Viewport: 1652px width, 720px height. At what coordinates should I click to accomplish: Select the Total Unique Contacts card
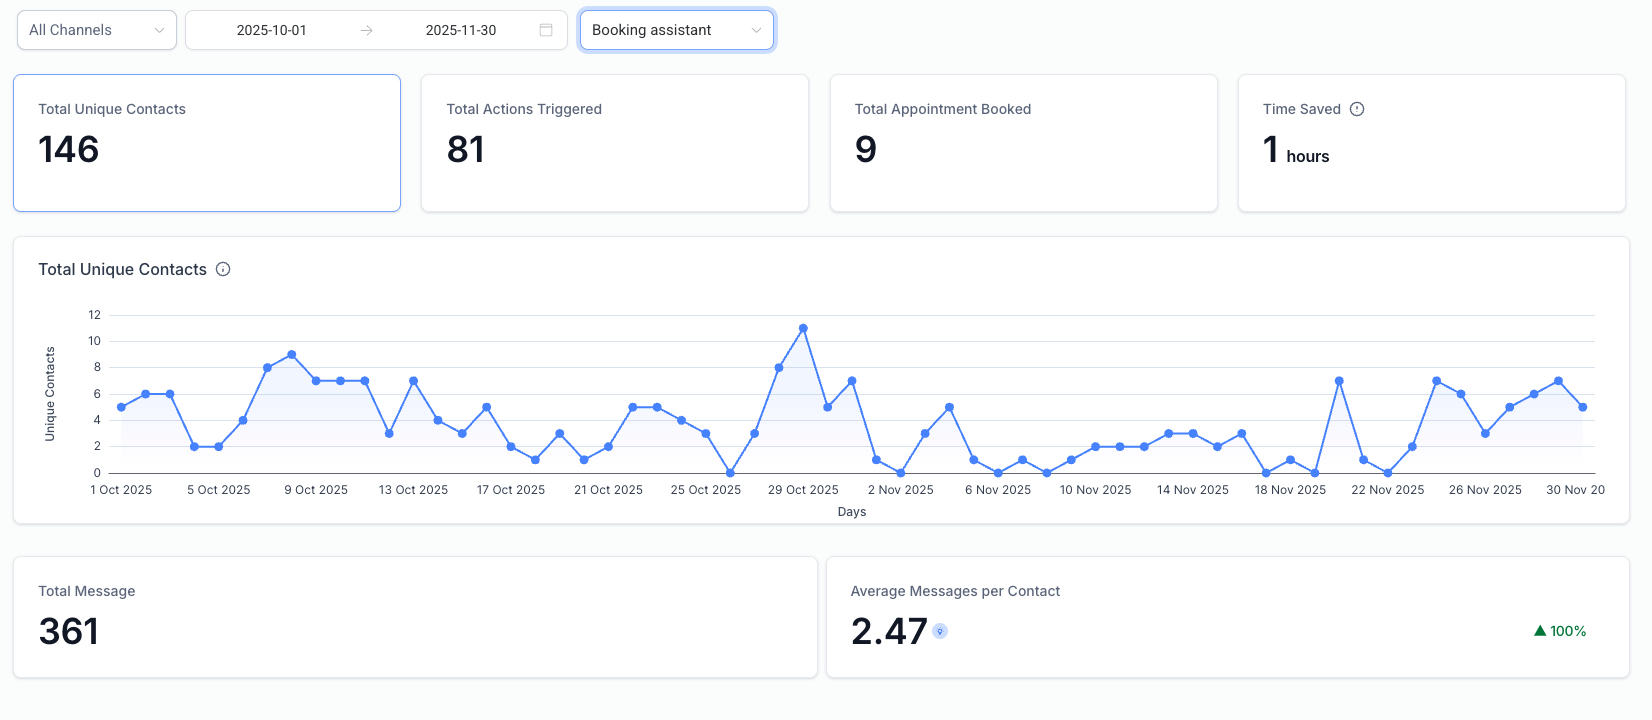pyautogui.click(x=207, y=143)
